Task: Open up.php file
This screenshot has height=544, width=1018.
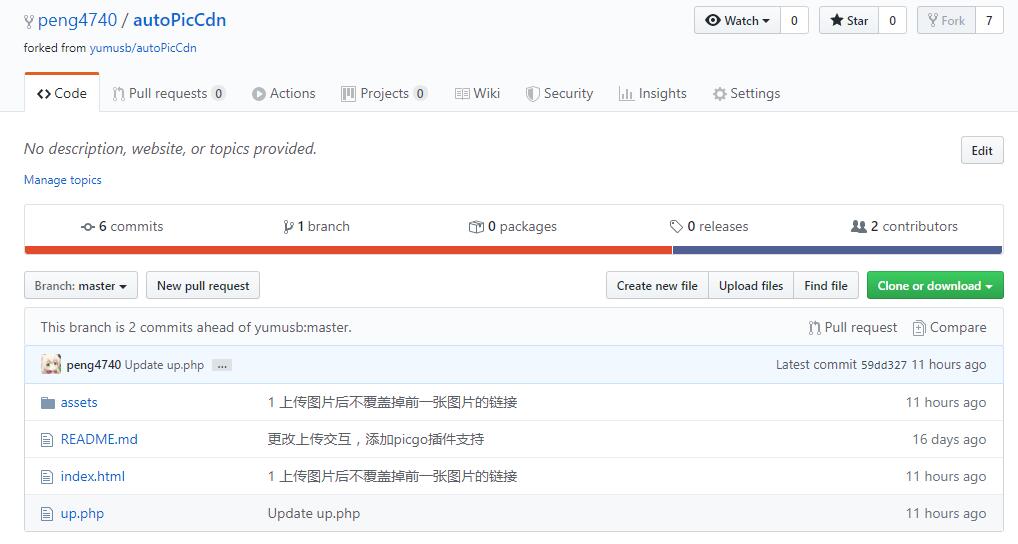Action: click(x=82, y=514)
